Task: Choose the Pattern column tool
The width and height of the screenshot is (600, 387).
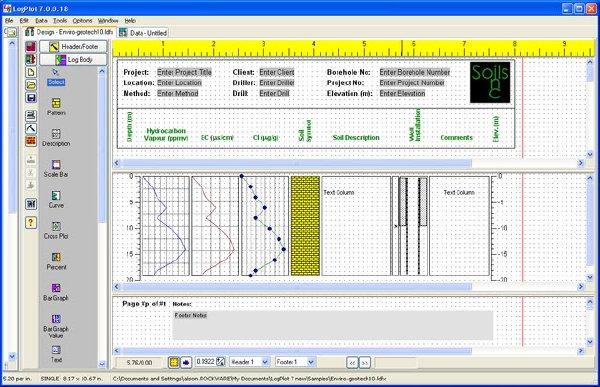Action: tap(56, 107)
